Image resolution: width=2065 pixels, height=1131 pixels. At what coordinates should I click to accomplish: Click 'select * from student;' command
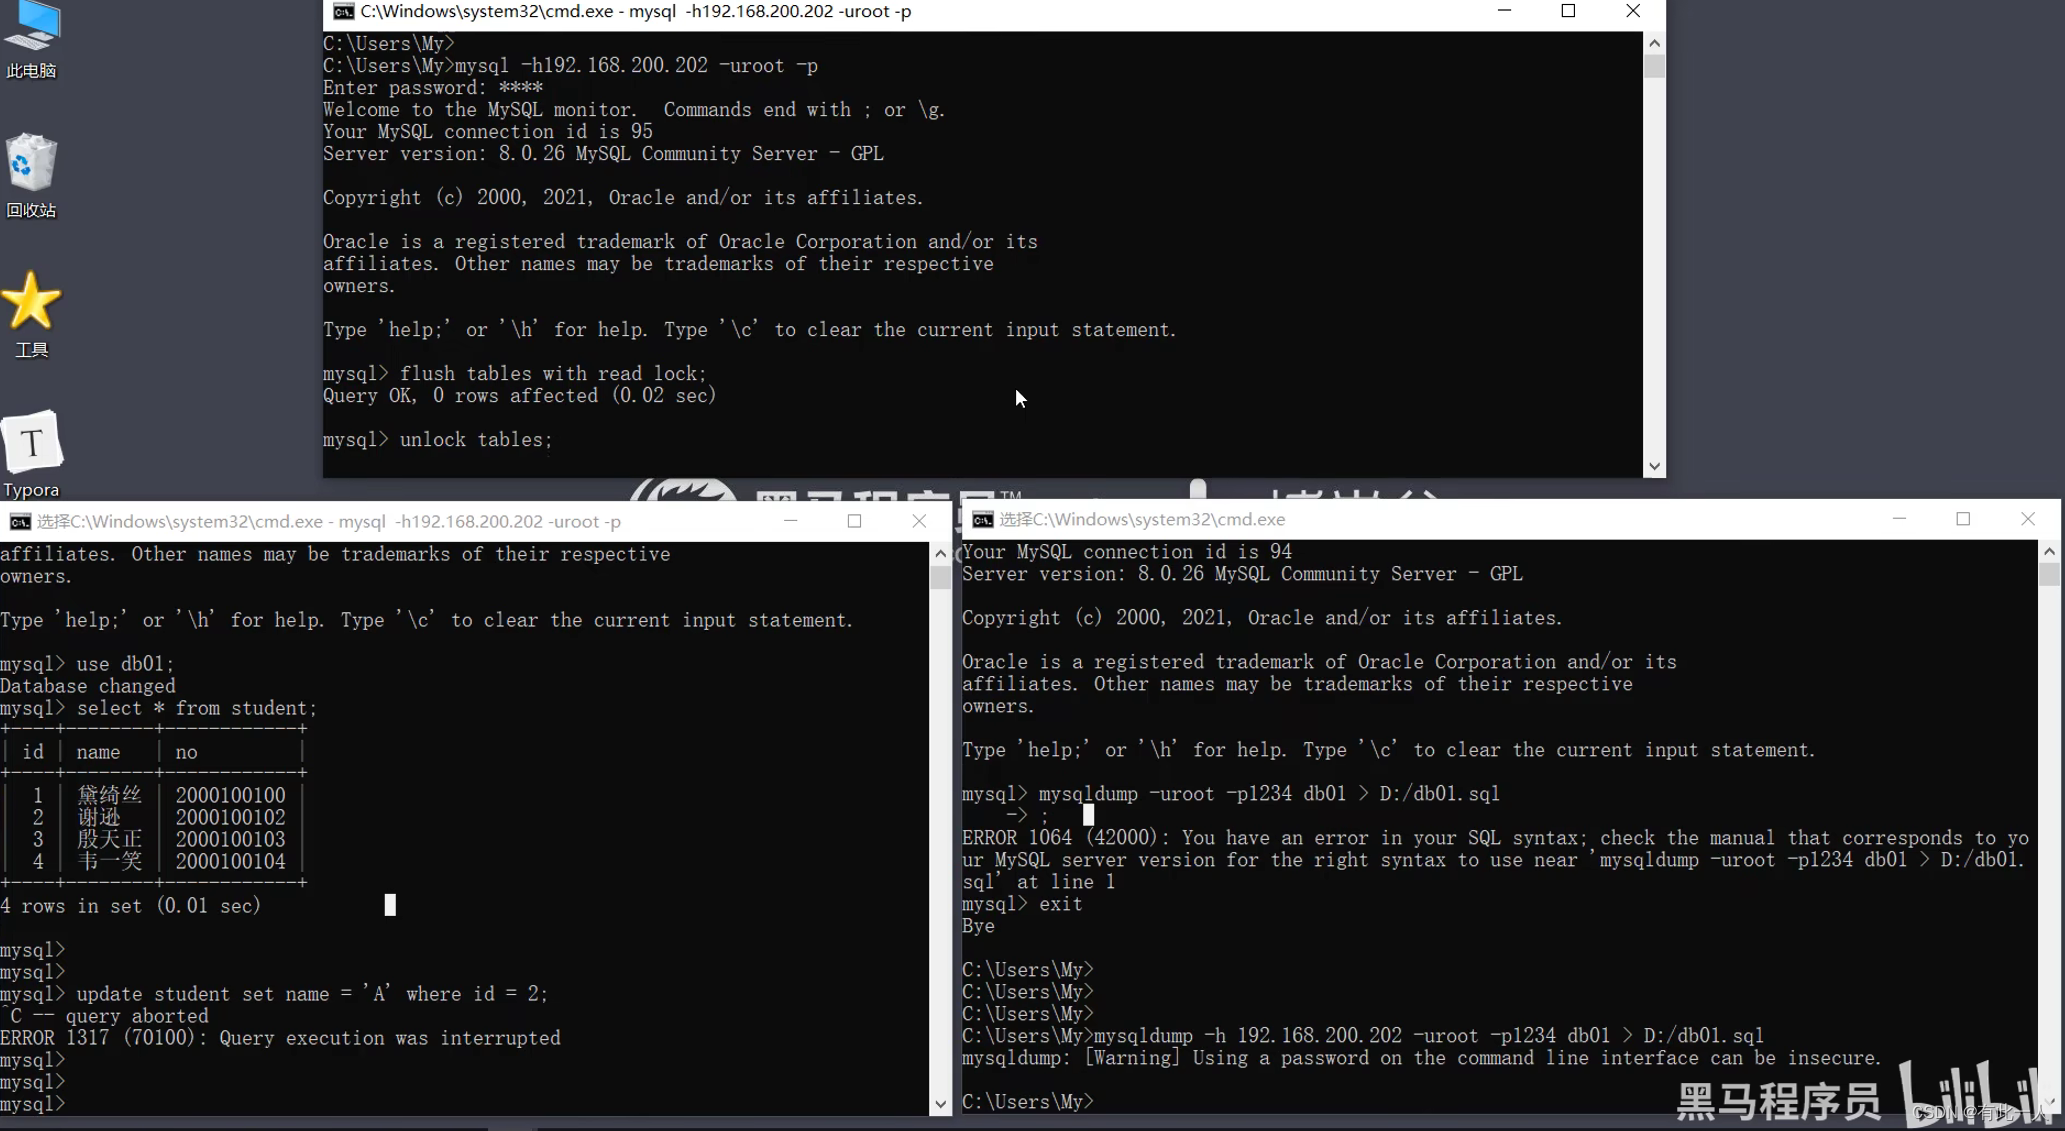pyautogui.click(x=197, y=709)
